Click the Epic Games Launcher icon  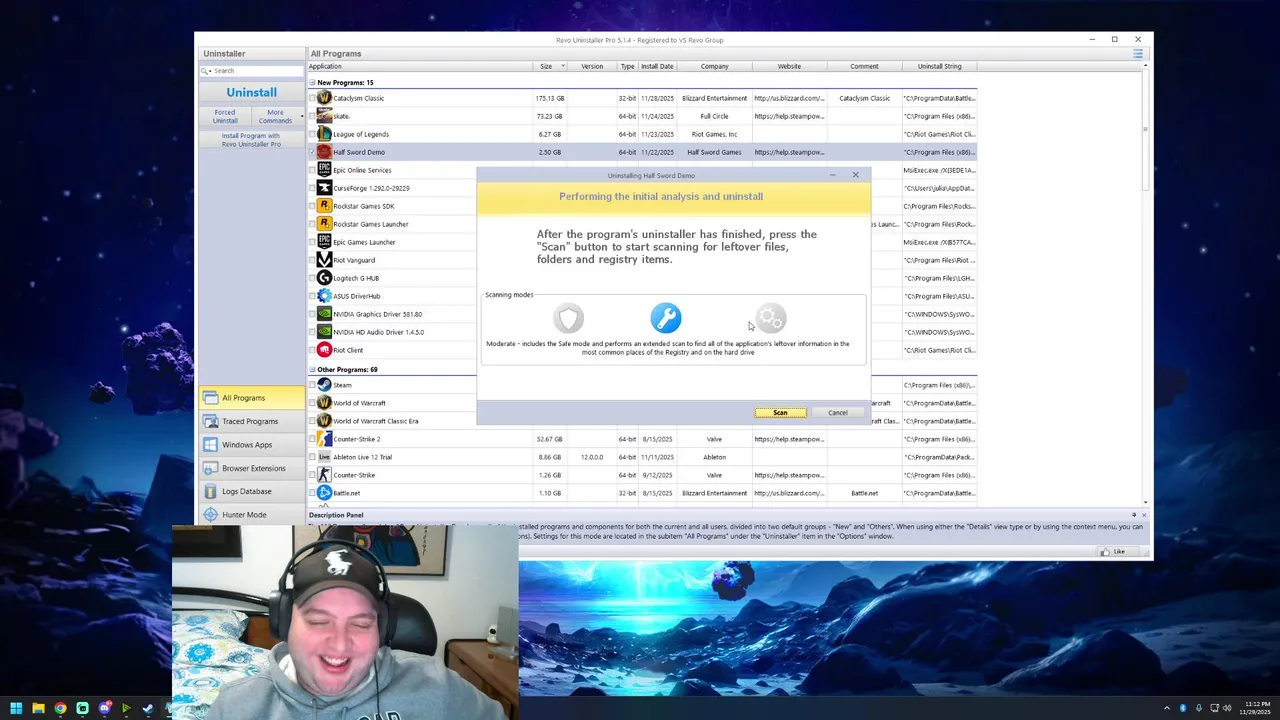[324, 242]
